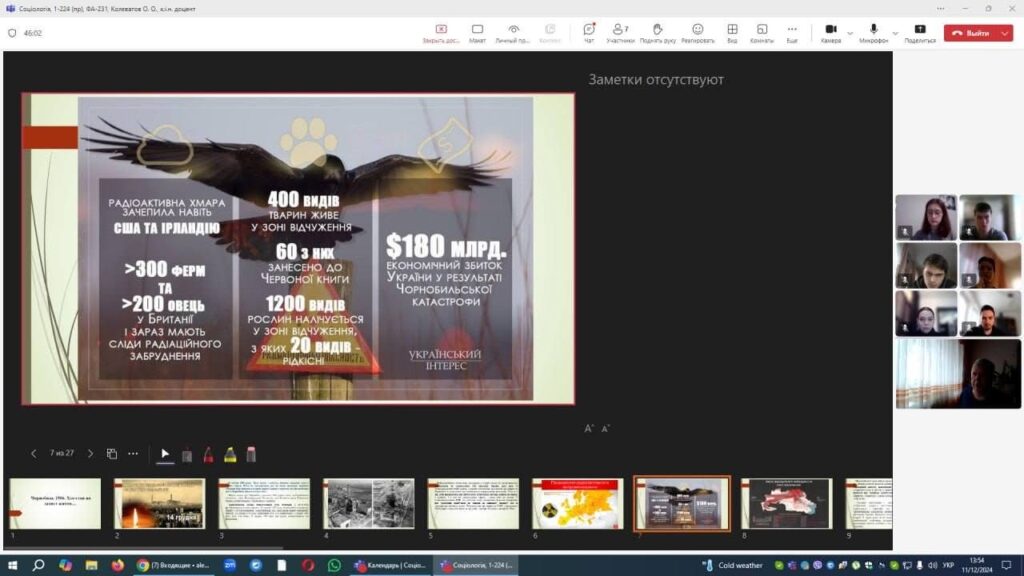The height and width of the screenshot is (576, 1024).
Task: Open the Комнаты breakout rooms
Action: pos(761,33)
